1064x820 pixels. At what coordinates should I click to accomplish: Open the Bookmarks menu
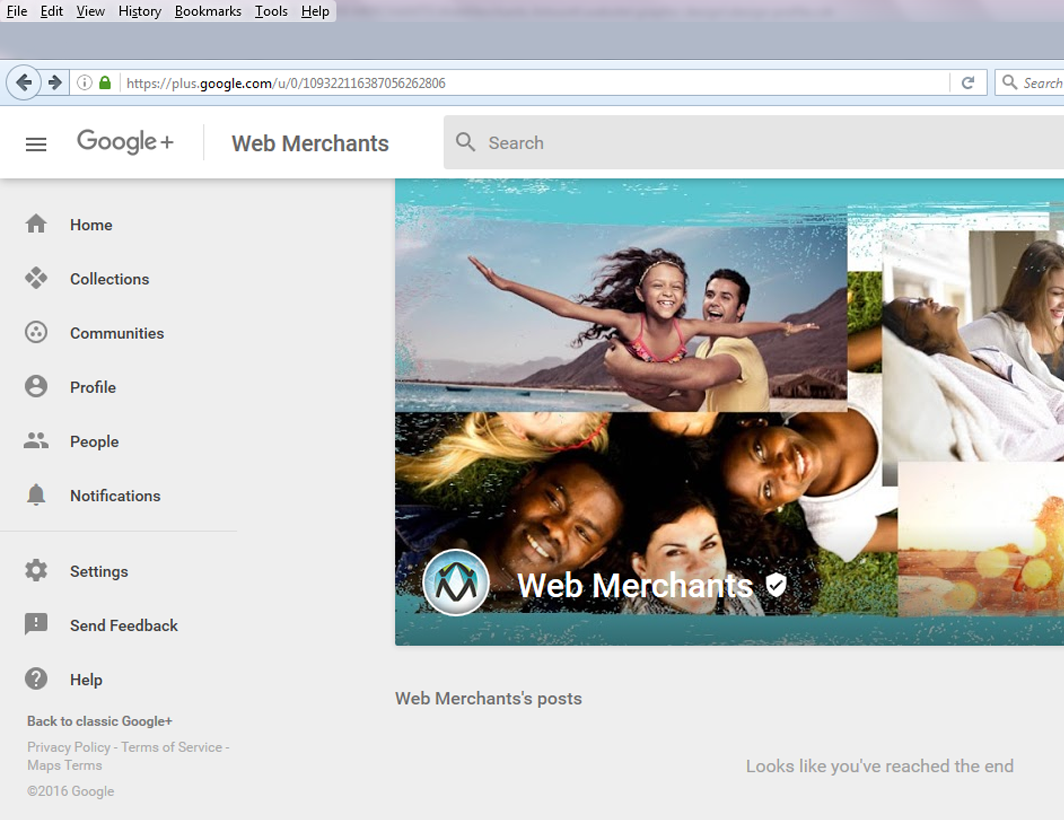point(208,11)
